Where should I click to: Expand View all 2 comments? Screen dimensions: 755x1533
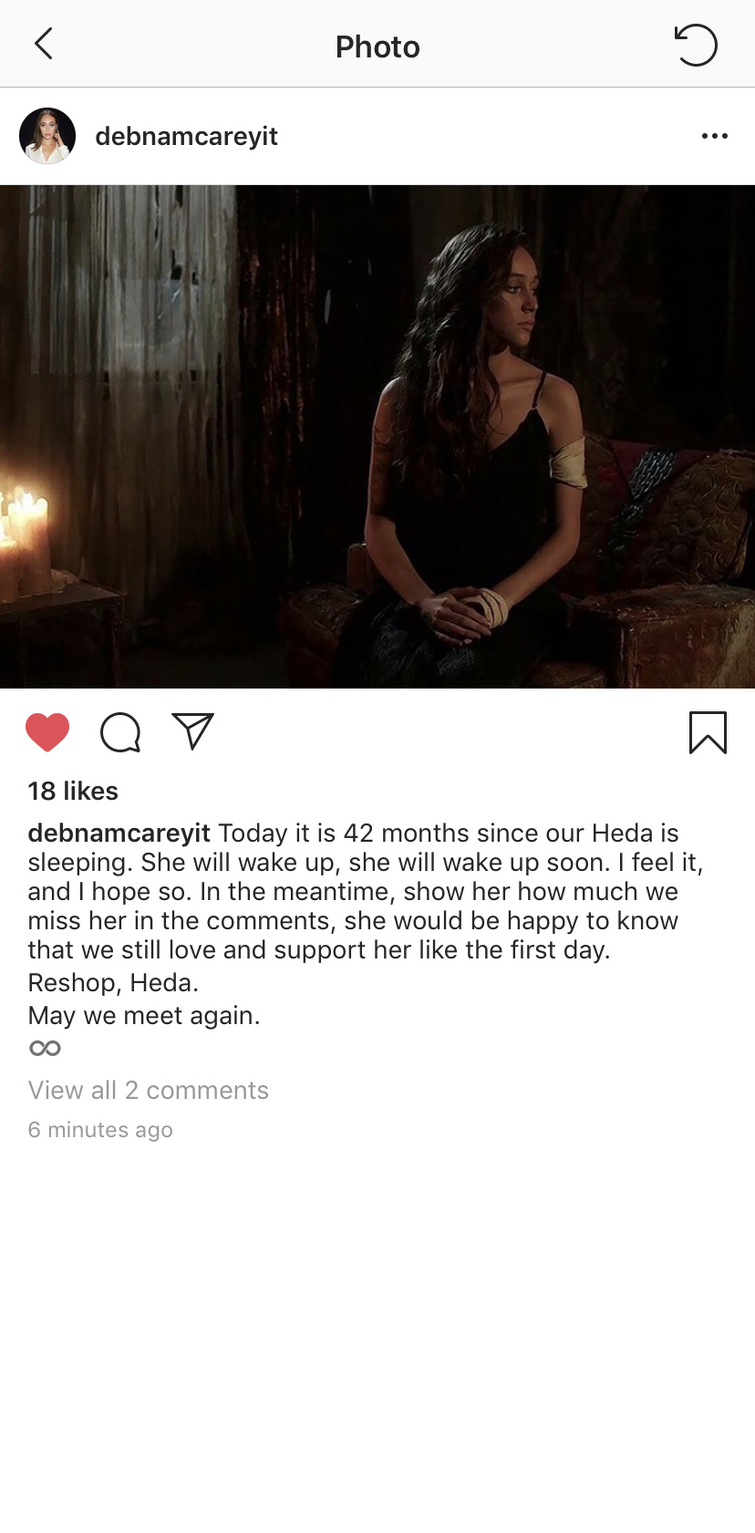[x=148, y=1090]
